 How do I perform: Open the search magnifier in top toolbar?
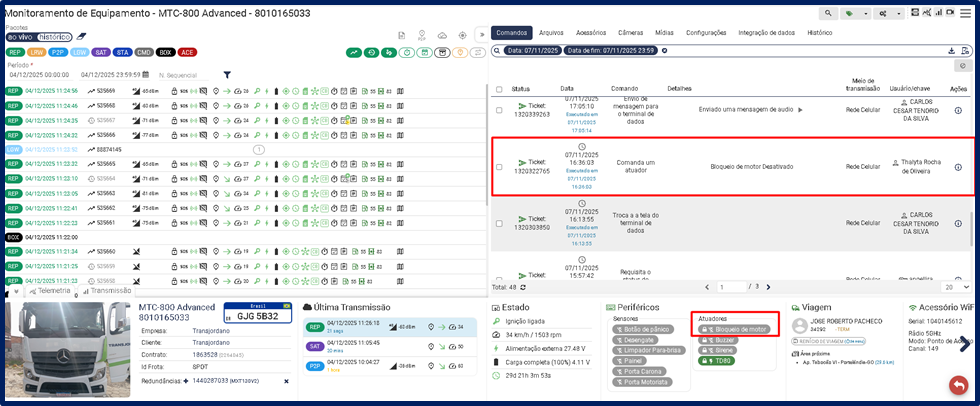point(830,13)
